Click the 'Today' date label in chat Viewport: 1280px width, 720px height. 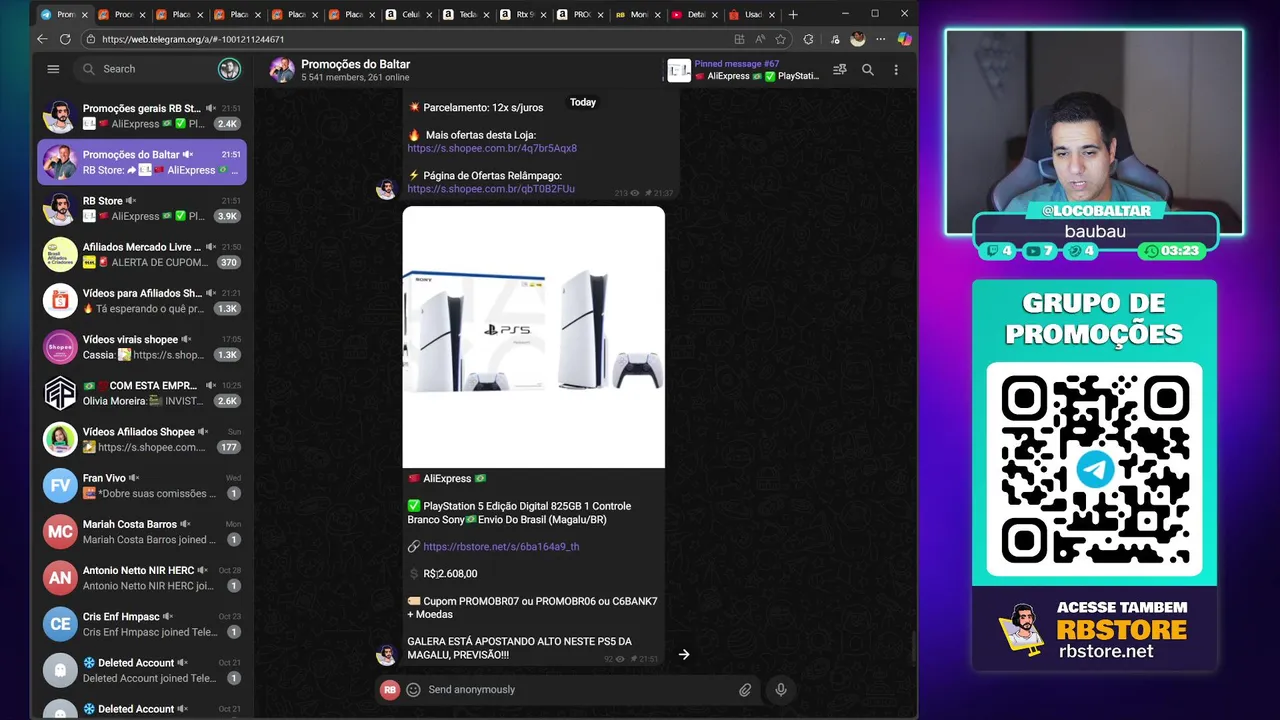click(x=583, y=102)
